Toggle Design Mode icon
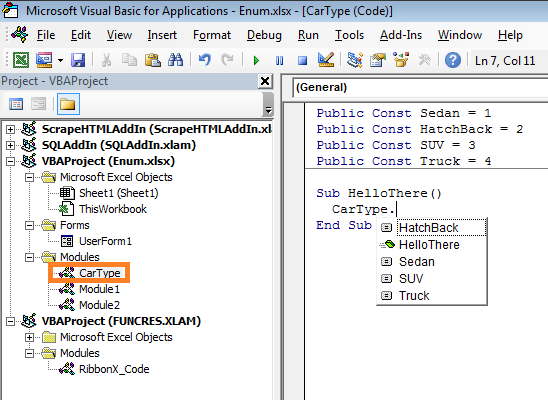 (x=326, y=60)
